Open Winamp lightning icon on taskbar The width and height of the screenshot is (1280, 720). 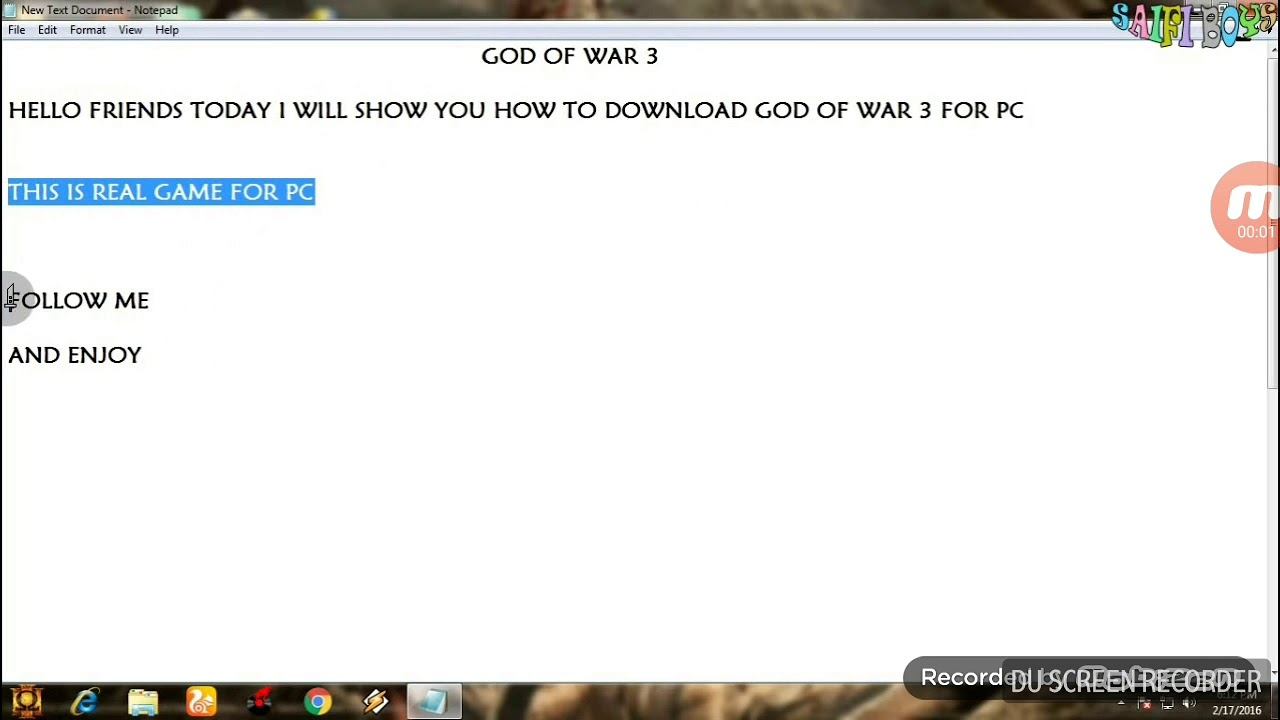pyautogui.click(x=376, y=702)
